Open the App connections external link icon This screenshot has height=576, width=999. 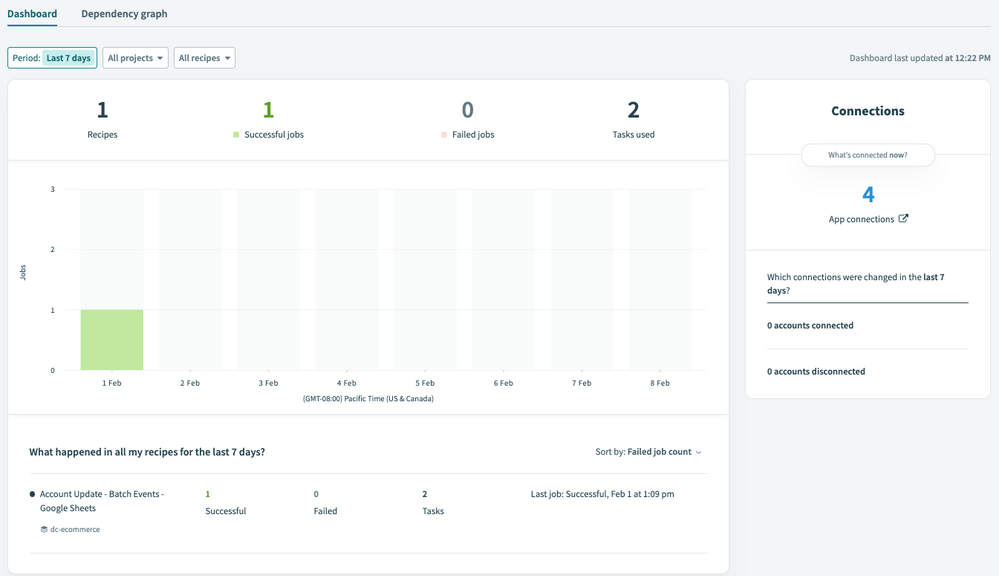pyautogui.click(x=904, y=219)
